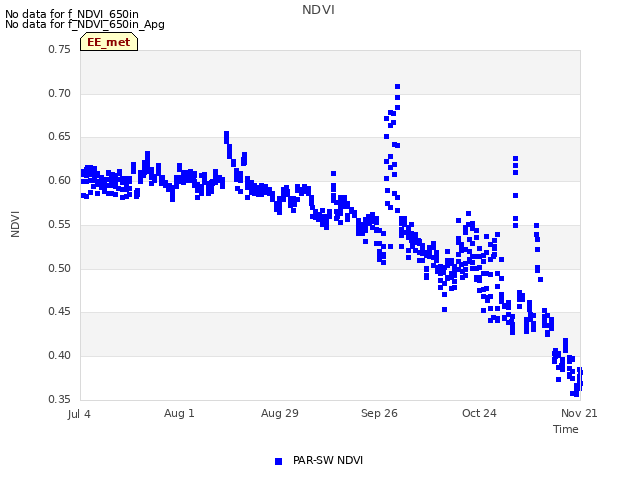Click the Sep 26 x-axis tick label
640x480 pixels.
pos(379,413)
